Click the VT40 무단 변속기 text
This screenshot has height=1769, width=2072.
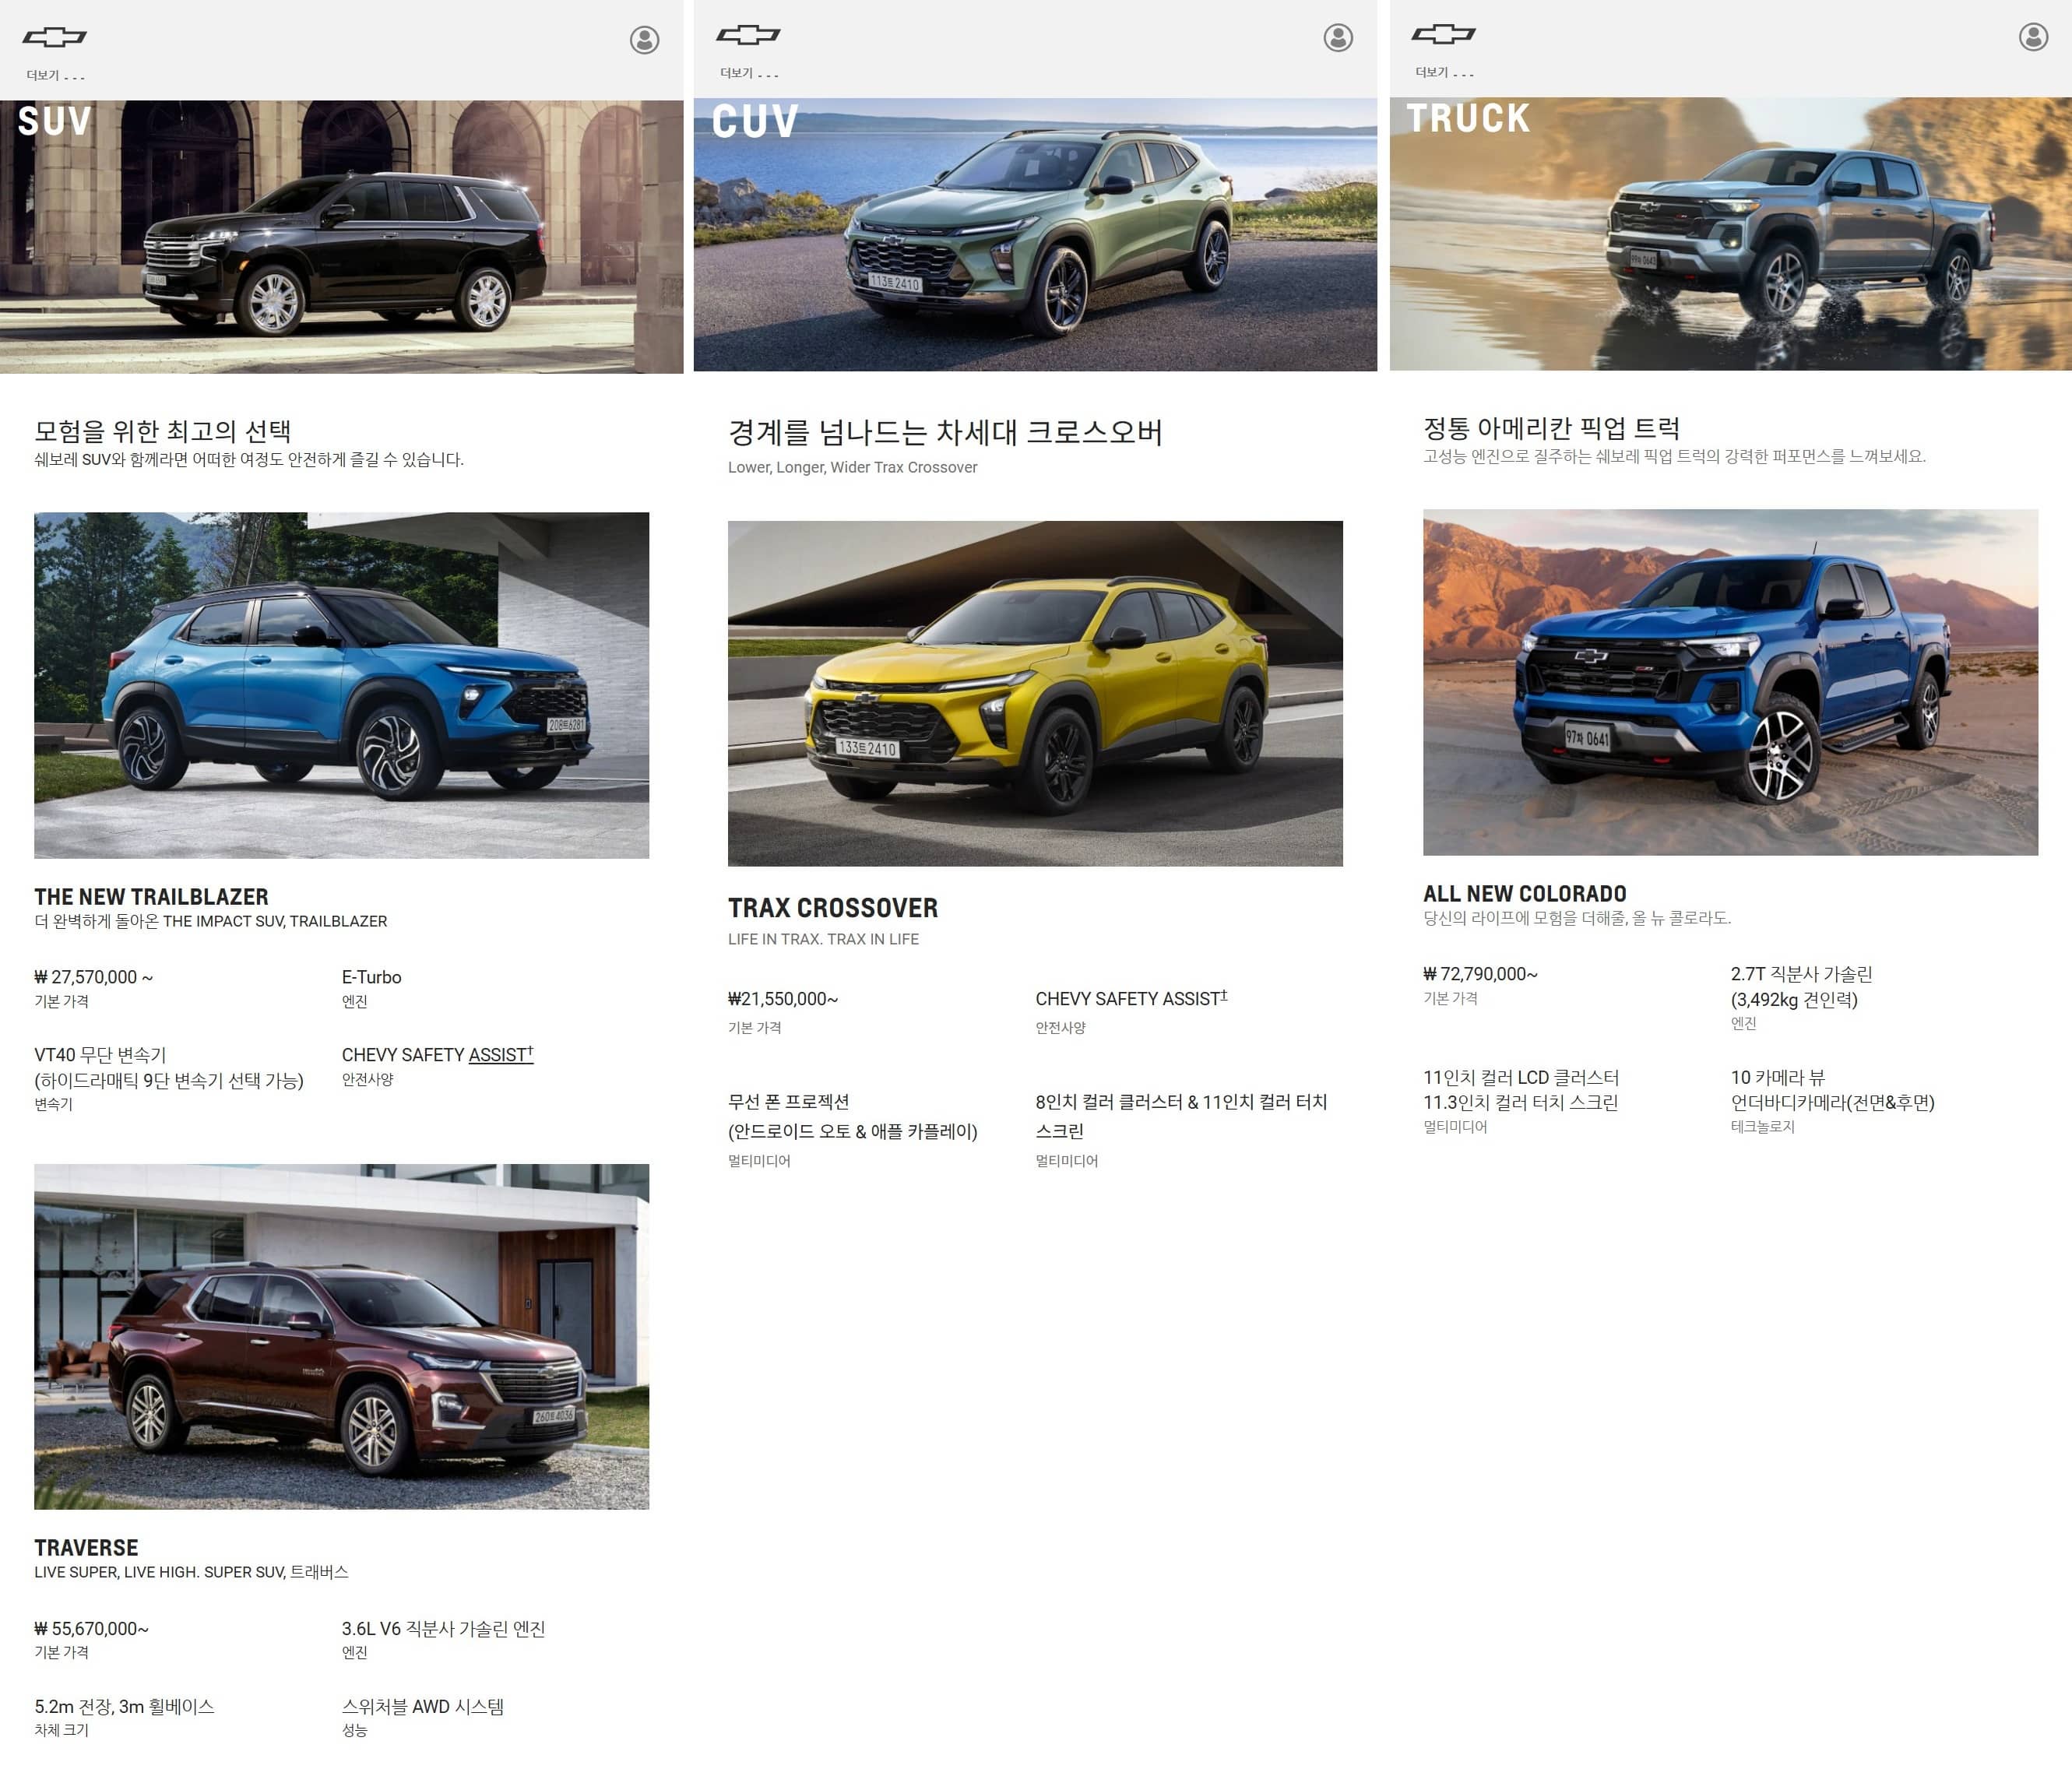click(100, 1055)
